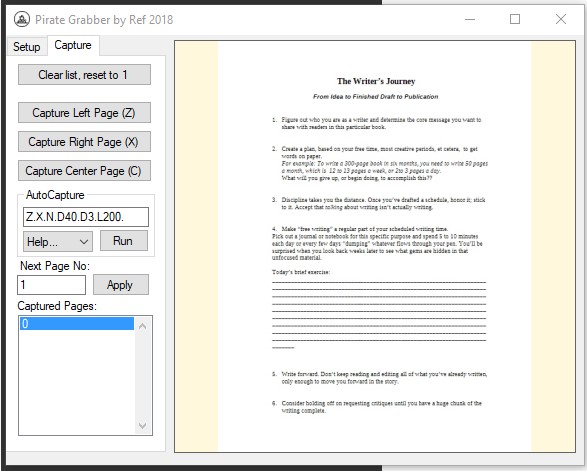This screenshot has height=471, width=587.
Task: Click Capture Center Page (C) button
Action: (x=84, y=171)
